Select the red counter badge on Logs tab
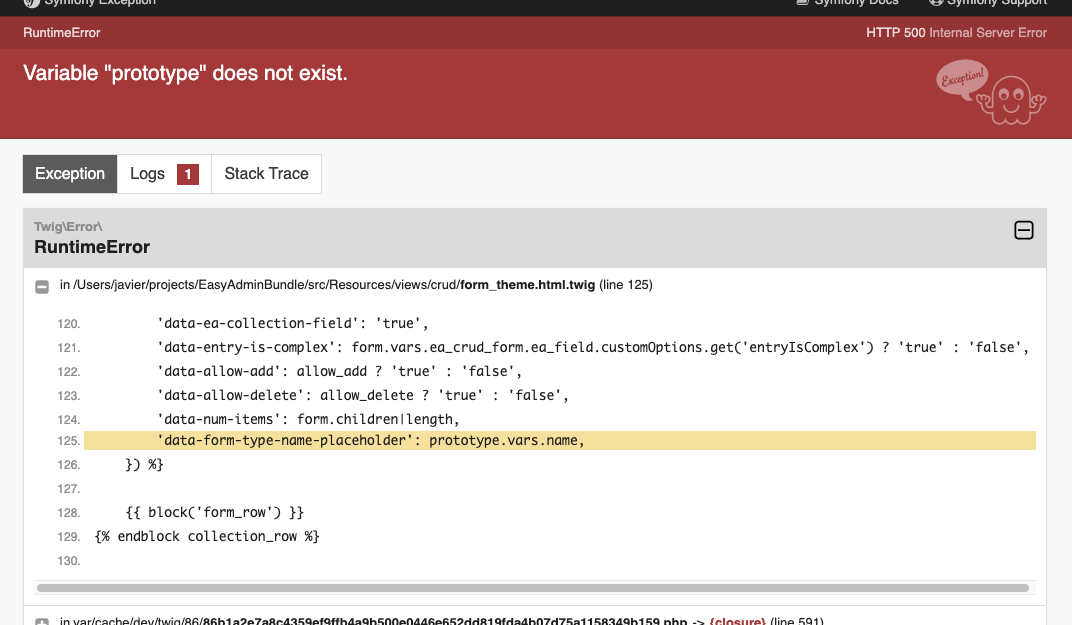This screenshot has height=625, width=1072. click(188, 173)
